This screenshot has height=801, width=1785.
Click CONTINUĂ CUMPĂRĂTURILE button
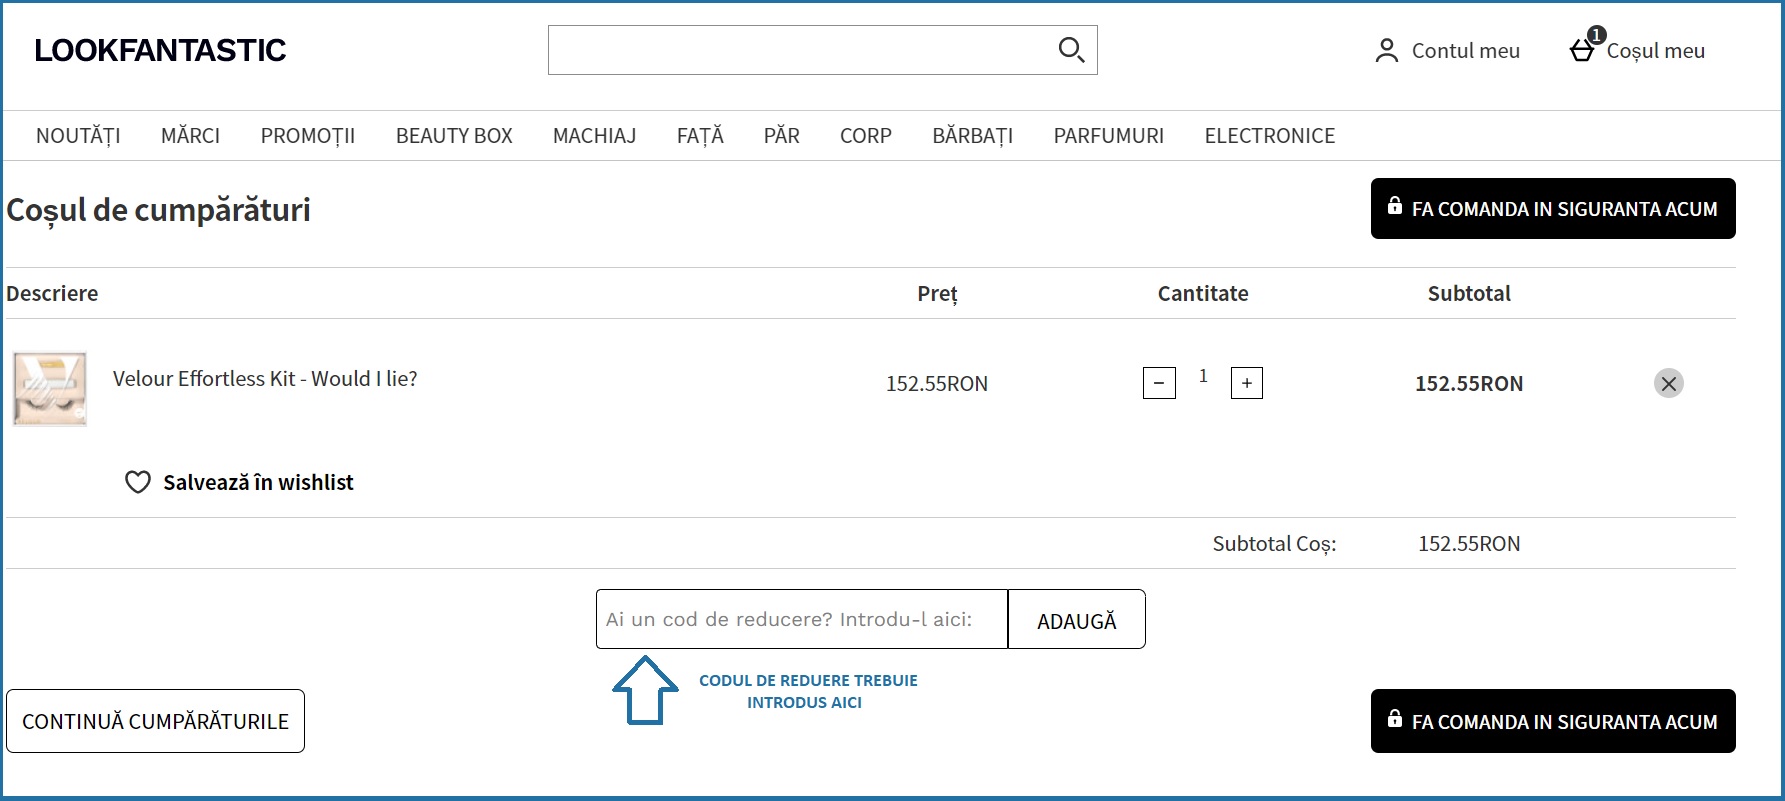(155, 721)
